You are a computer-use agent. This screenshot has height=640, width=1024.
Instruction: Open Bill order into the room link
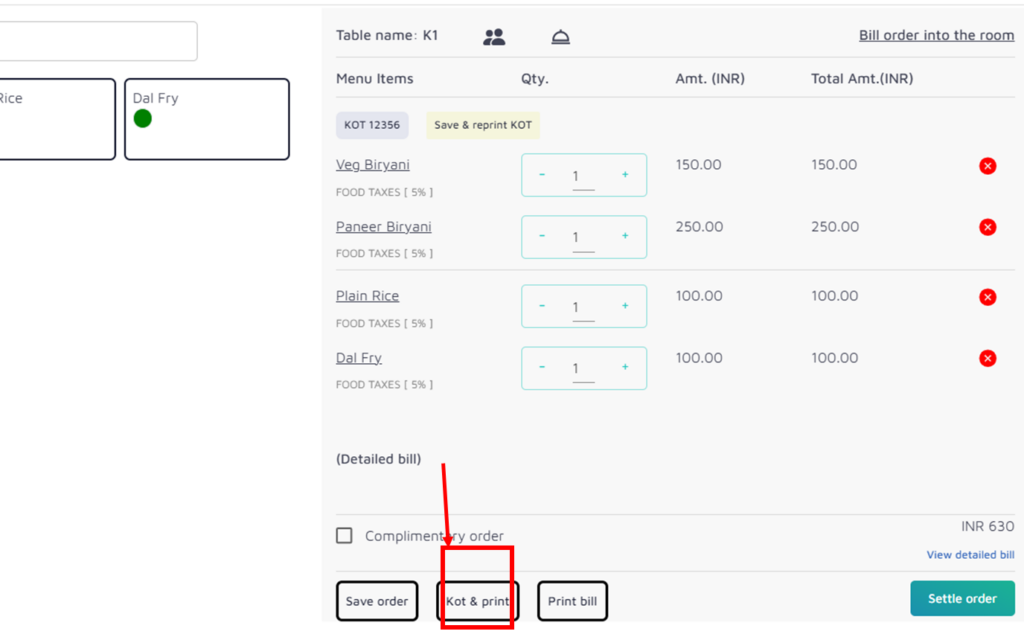936,35
